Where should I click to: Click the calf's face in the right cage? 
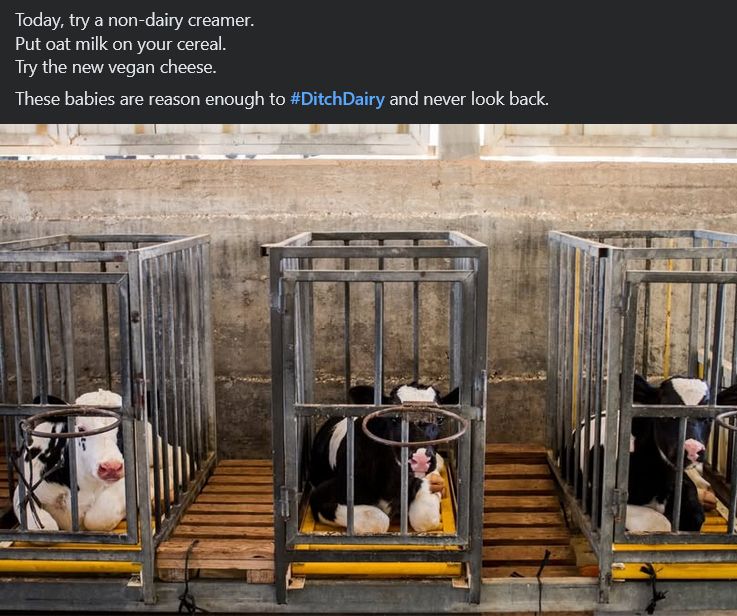[685, 423]
